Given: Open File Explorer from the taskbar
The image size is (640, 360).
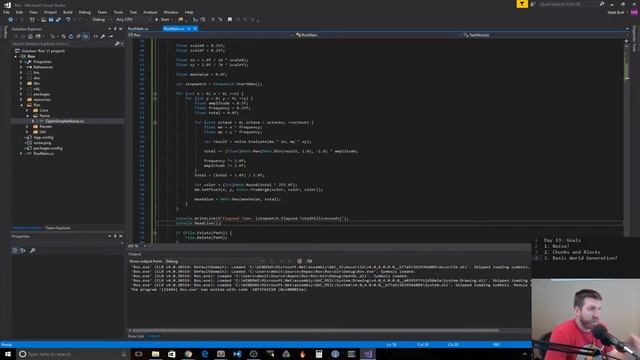Looking at the screenshot, I should [x=156, y=354].
